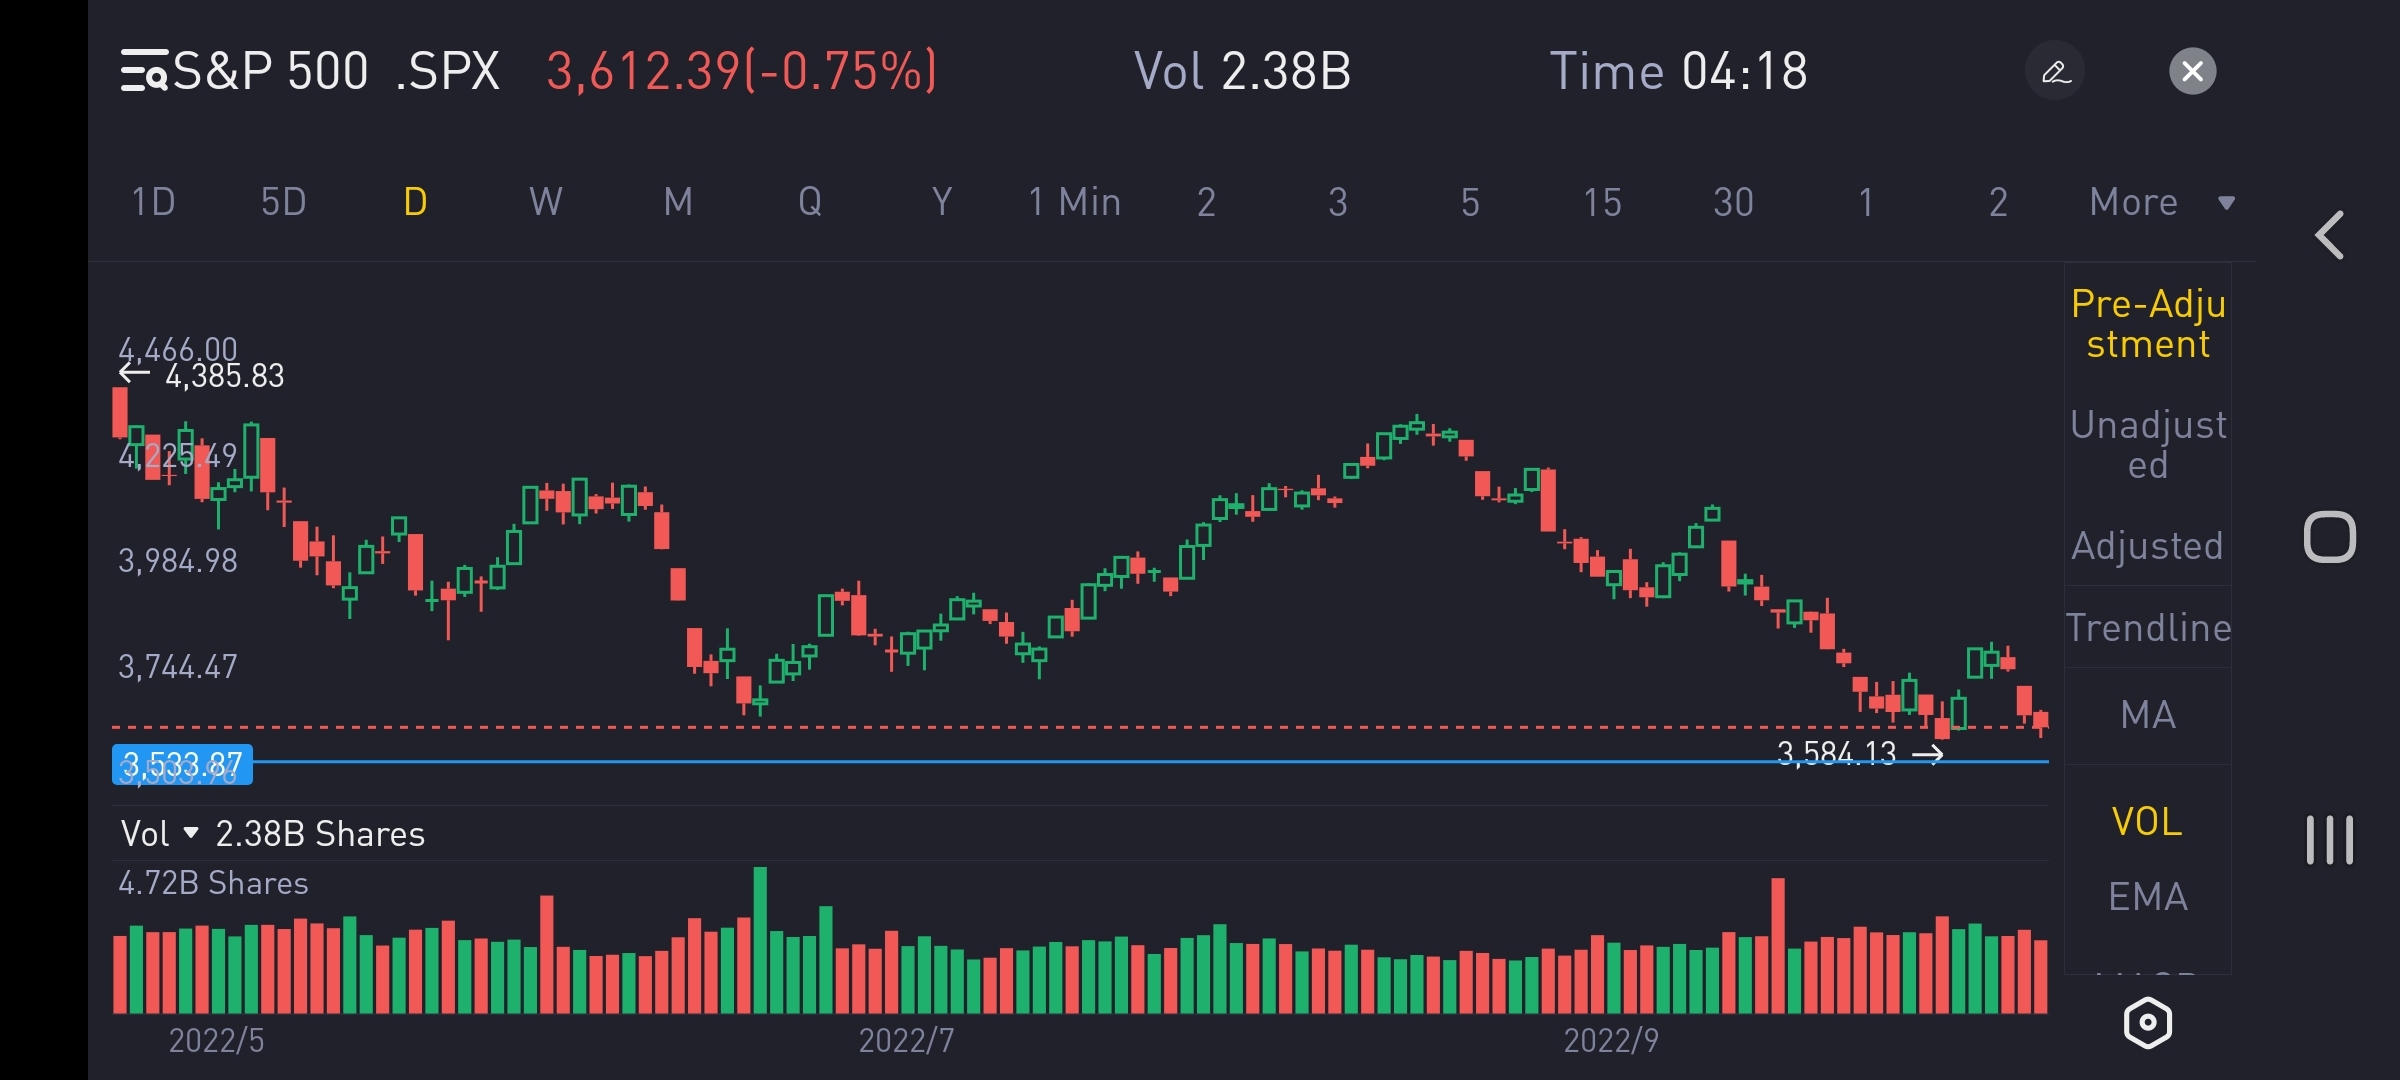This screenshot has width=2400, height=1080.
Task: Select the EMA indicator option
Action: (2148, 897)
